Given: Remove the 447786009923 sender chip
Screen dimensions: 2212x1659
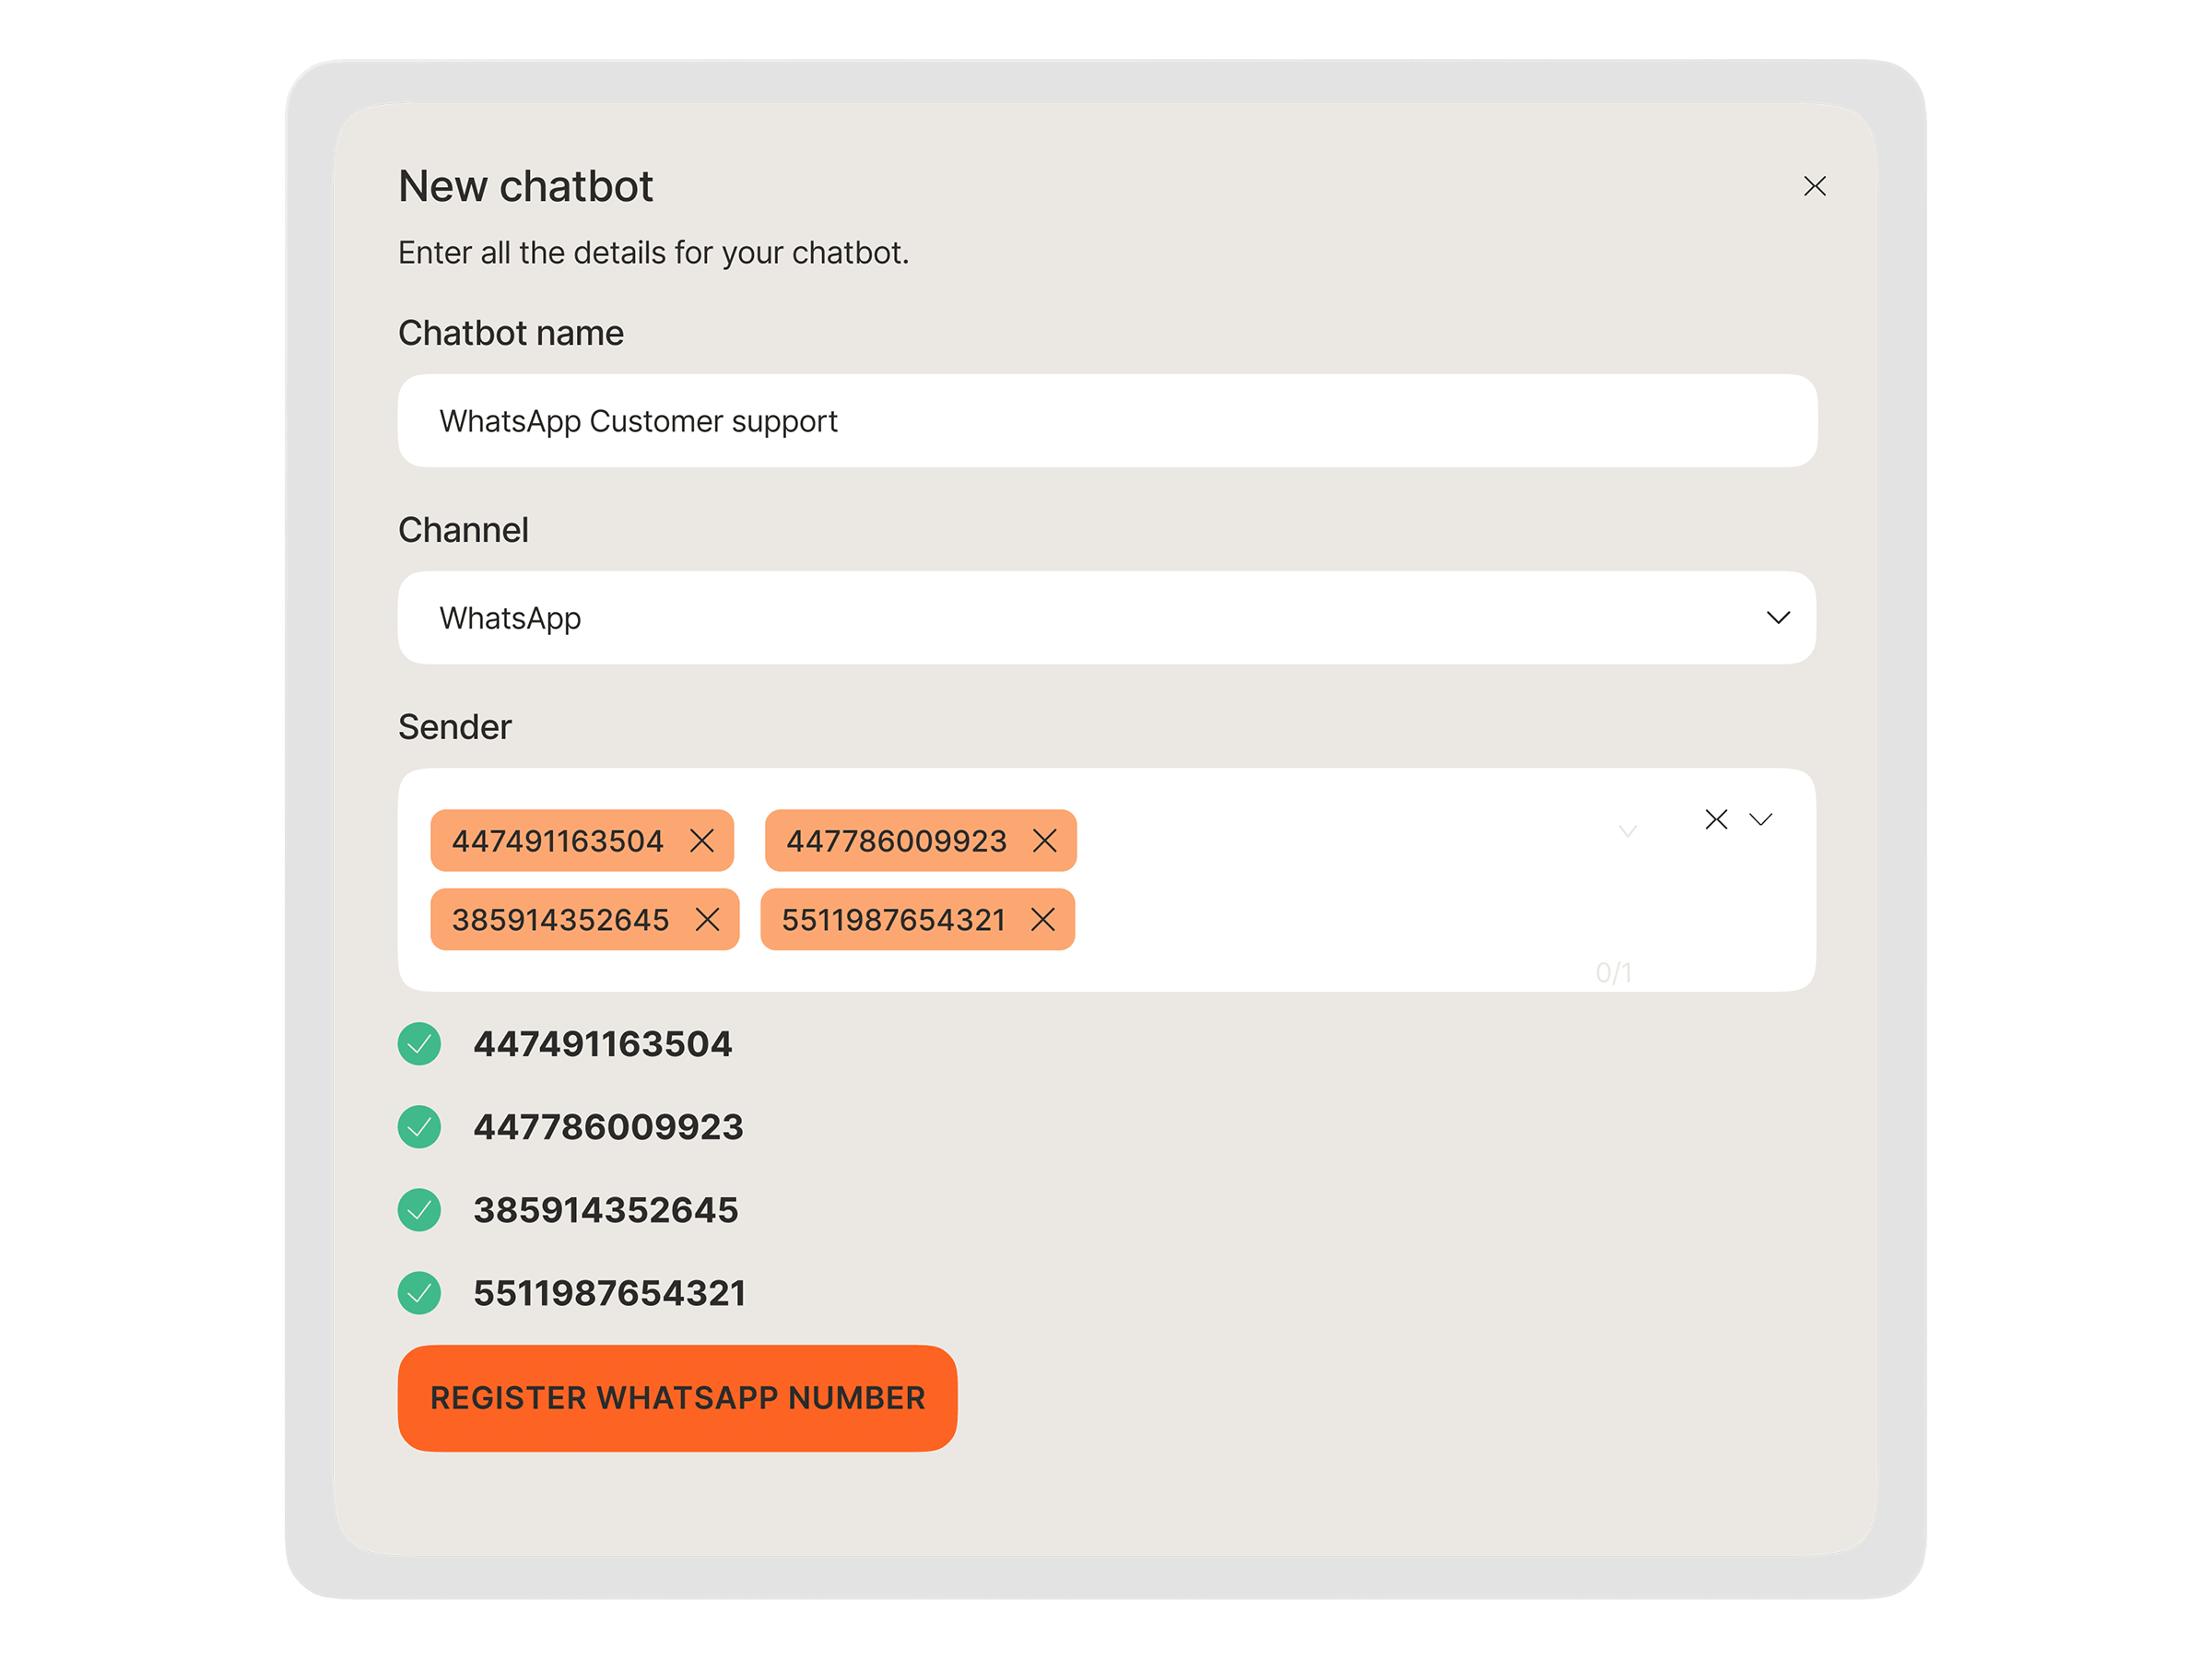Looking at the screenshot, I should [1045, 841].
